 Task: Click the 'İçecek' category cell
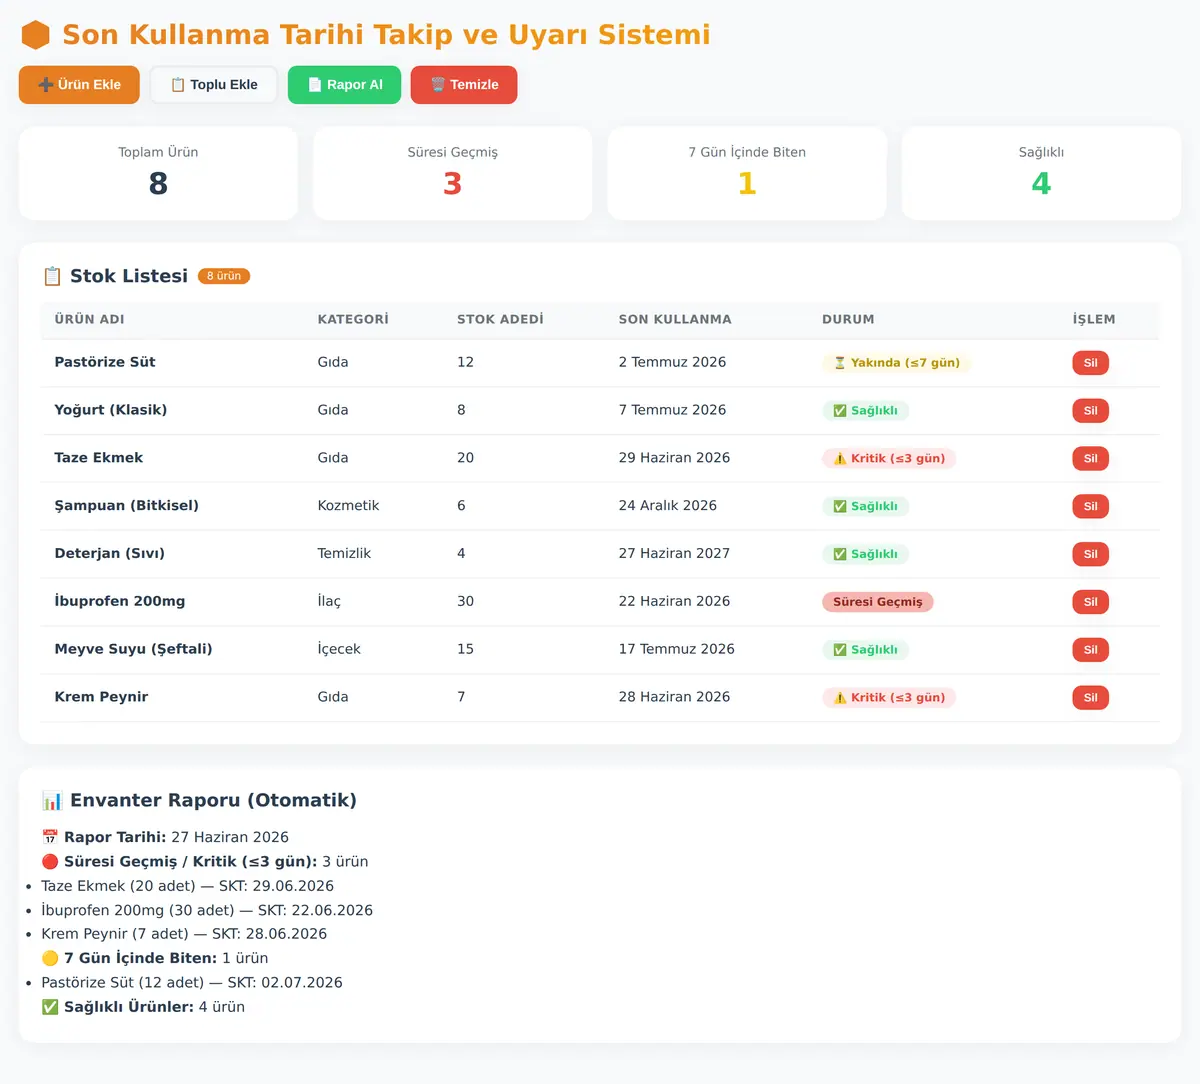tap(339, 649)
